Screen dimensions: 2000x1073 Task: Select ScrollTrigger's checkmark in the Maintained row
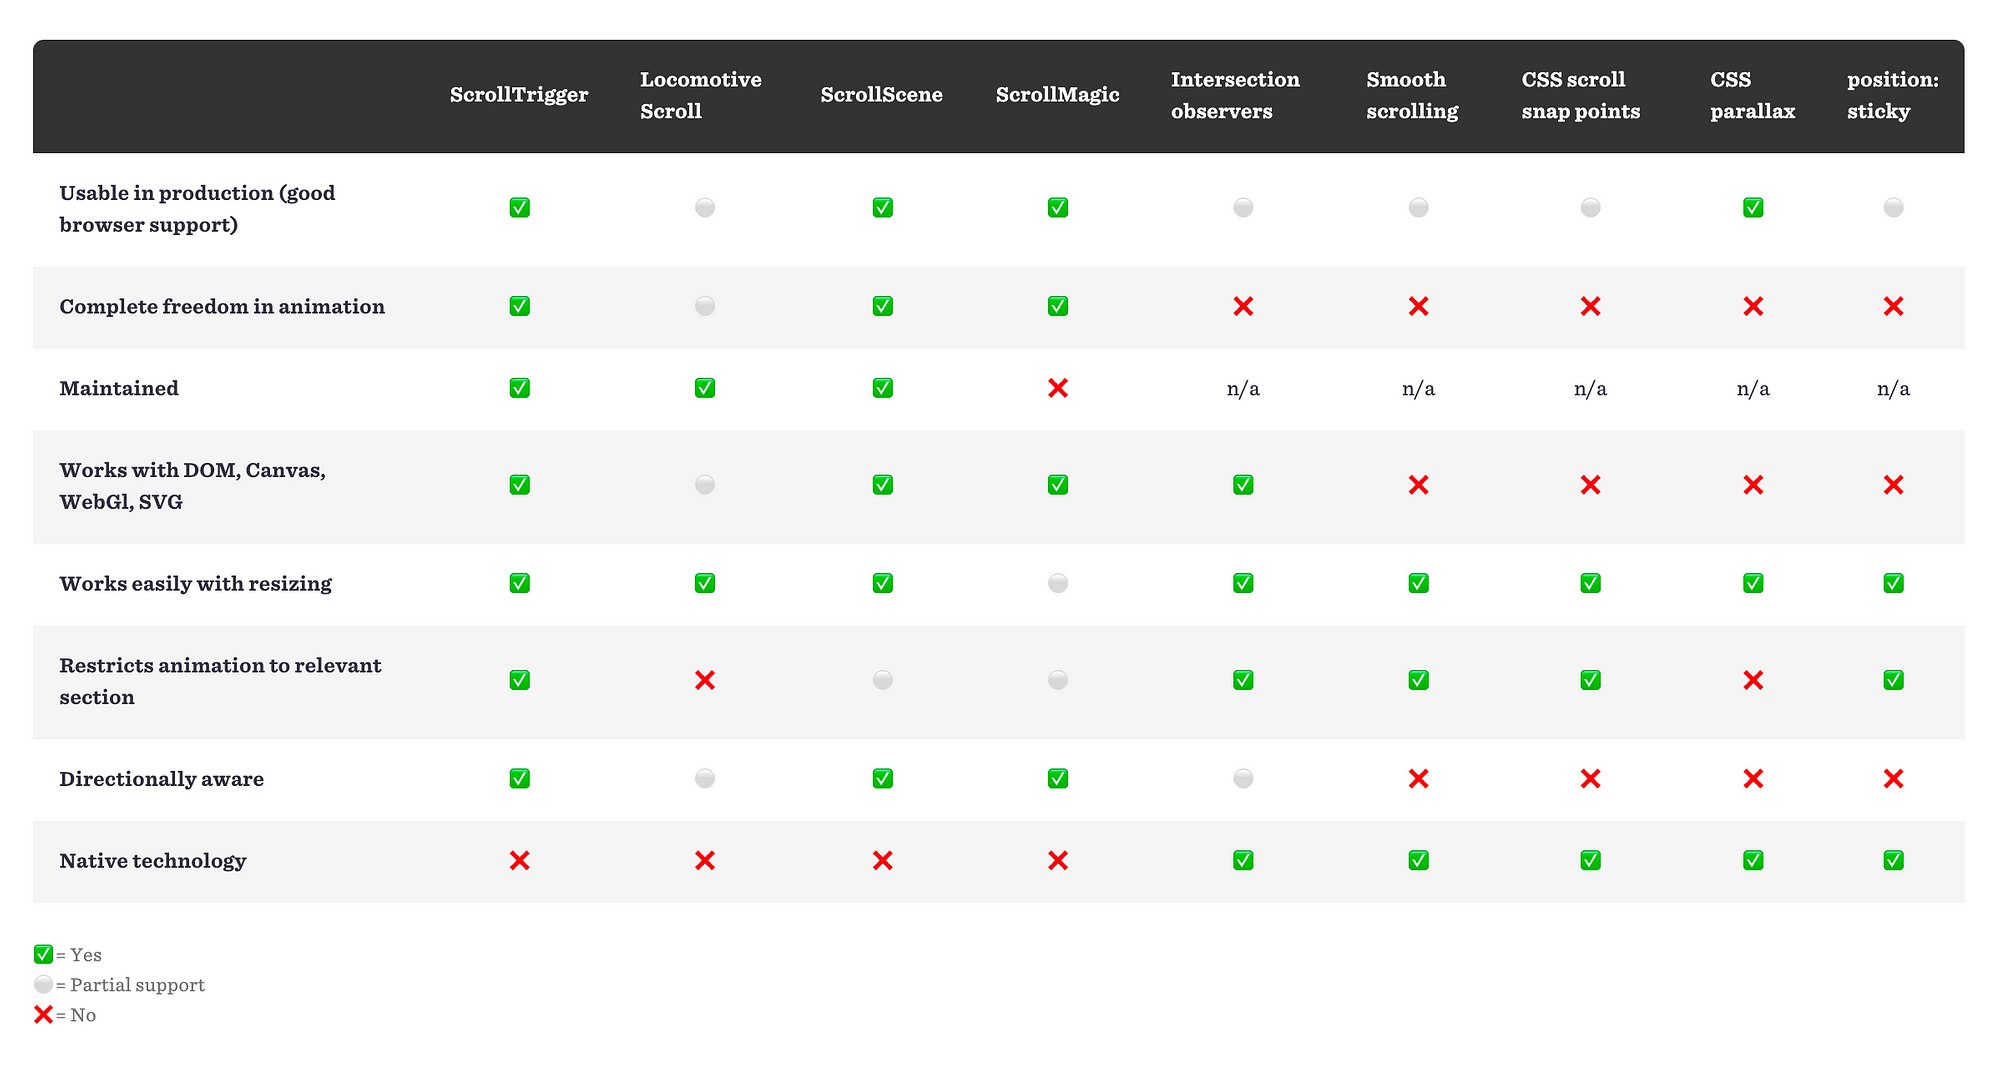(x=519, y=388)
